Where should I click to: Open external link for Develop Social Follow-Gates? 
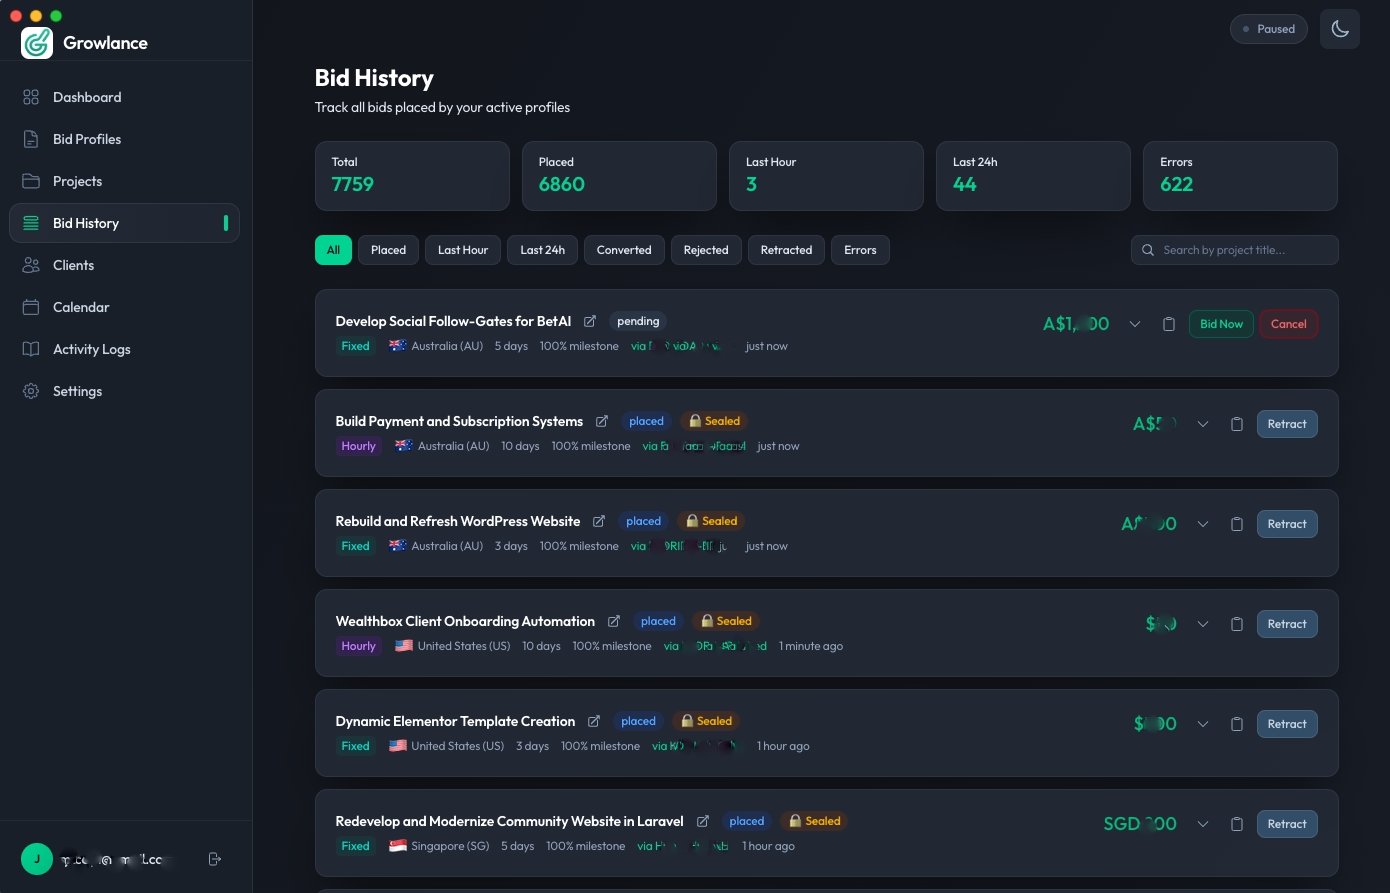coord(590,321)
